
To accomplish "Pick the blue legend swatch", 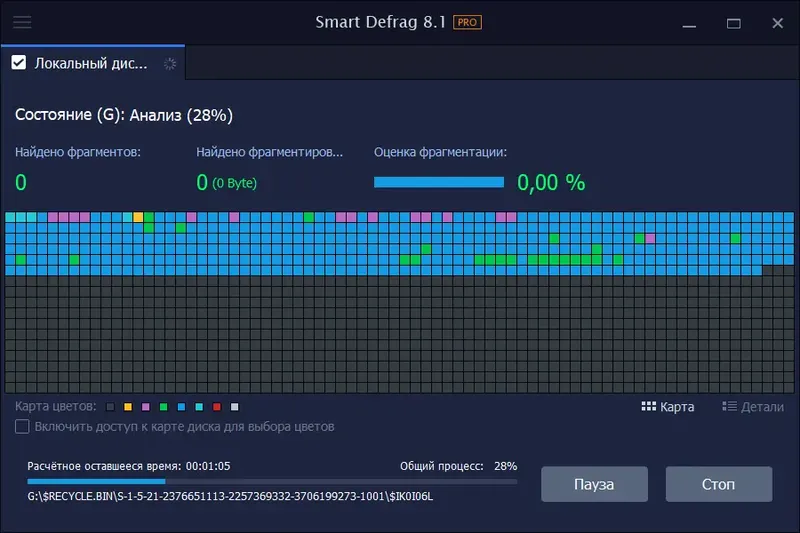I will (181, 407).
